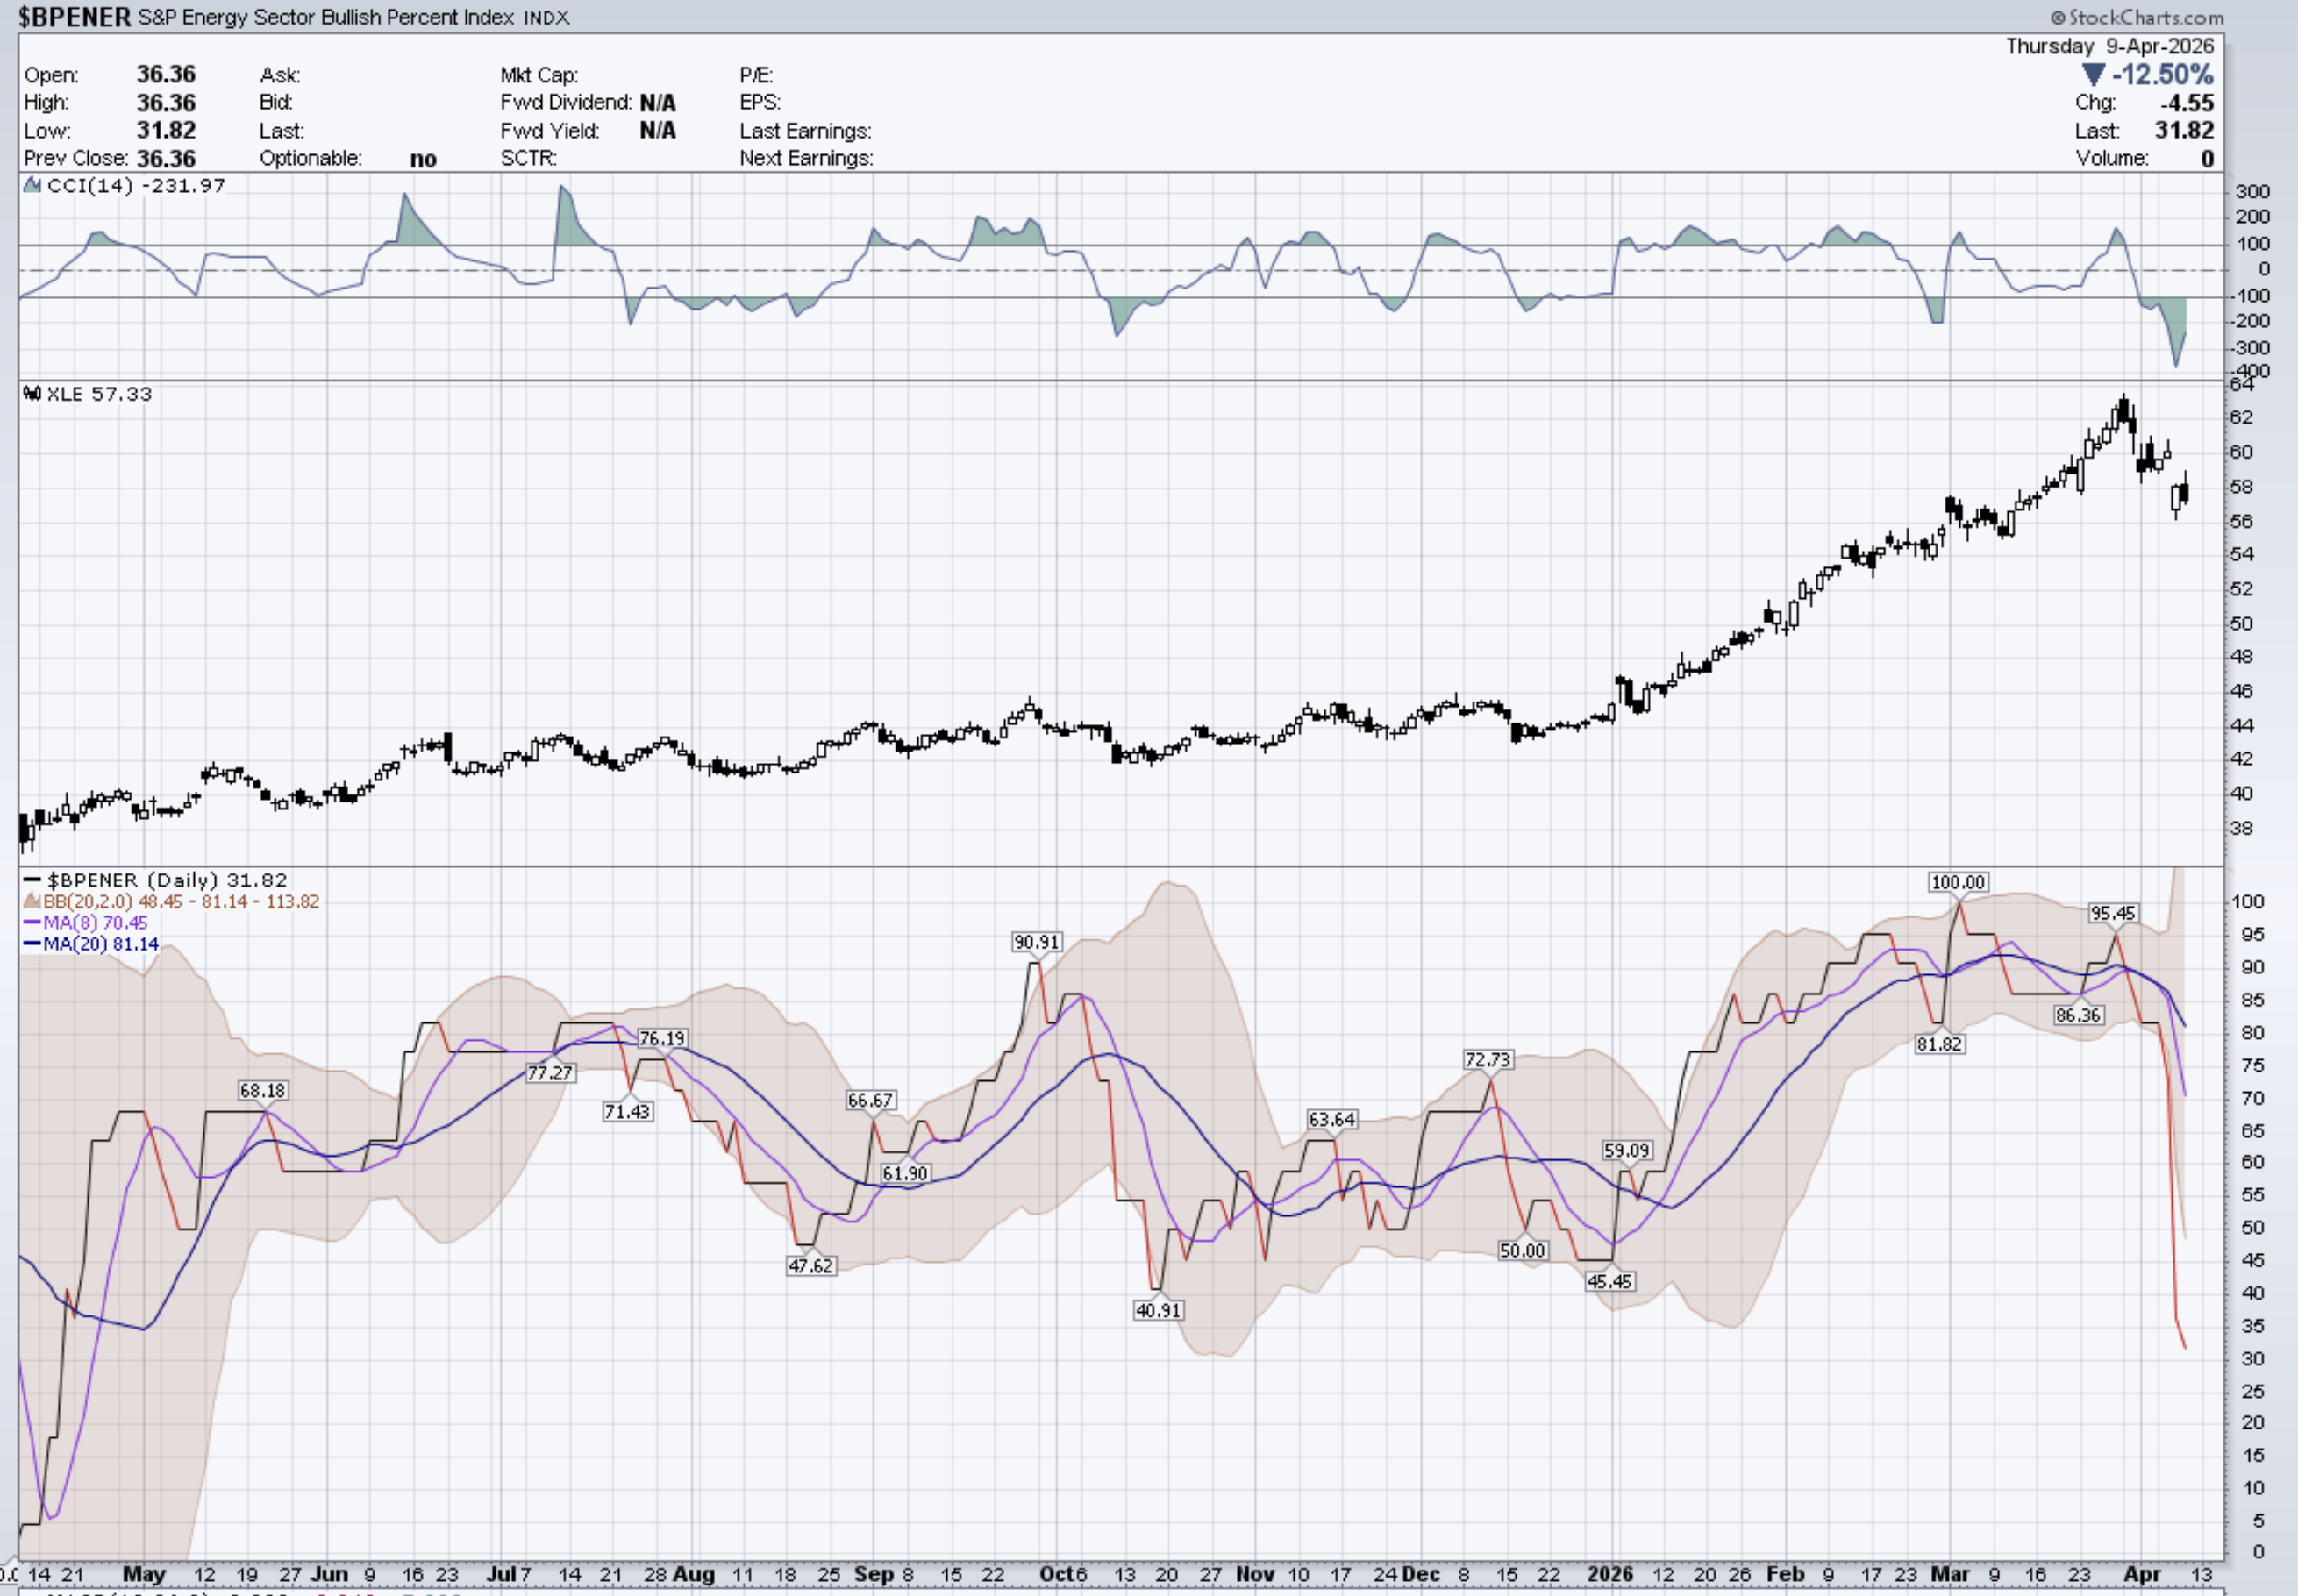The image size is (2298, 1596).
Task: Click the 100.00 peak price label
Action: 1957,882
